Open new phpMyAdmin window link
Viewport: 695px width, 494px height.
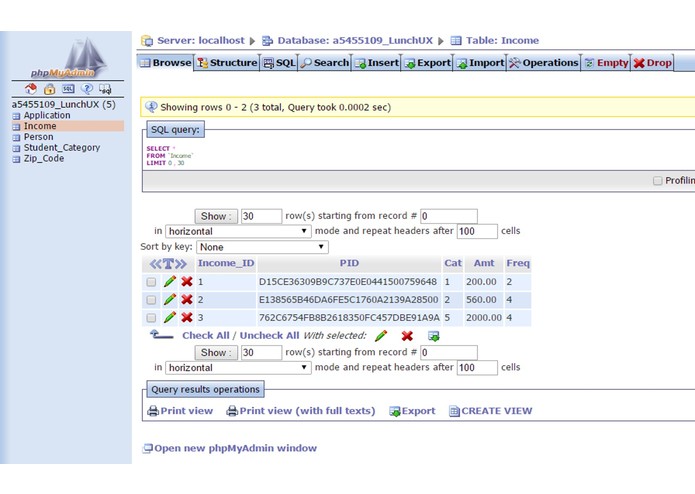tap(230, 448)
